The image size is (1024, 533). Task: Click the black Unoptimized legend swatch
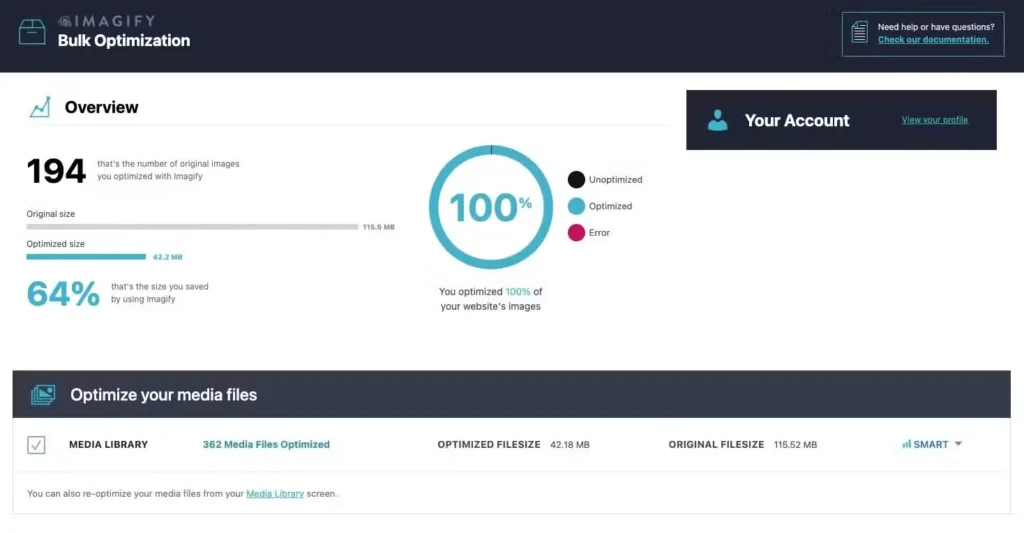(576, 180)
